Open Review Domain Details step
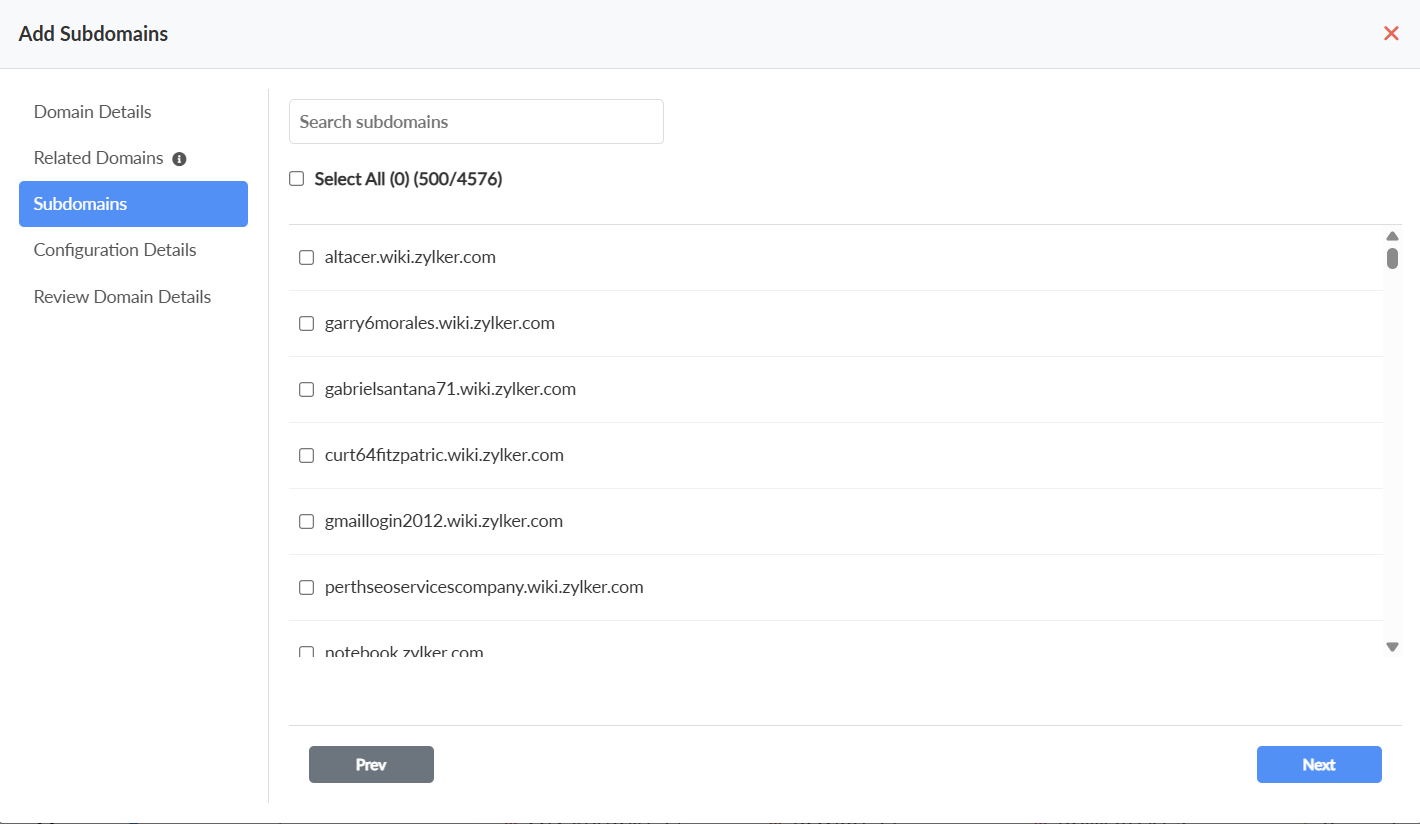Viewport: 1420px width, 824px height. click(x=122, y=297)
